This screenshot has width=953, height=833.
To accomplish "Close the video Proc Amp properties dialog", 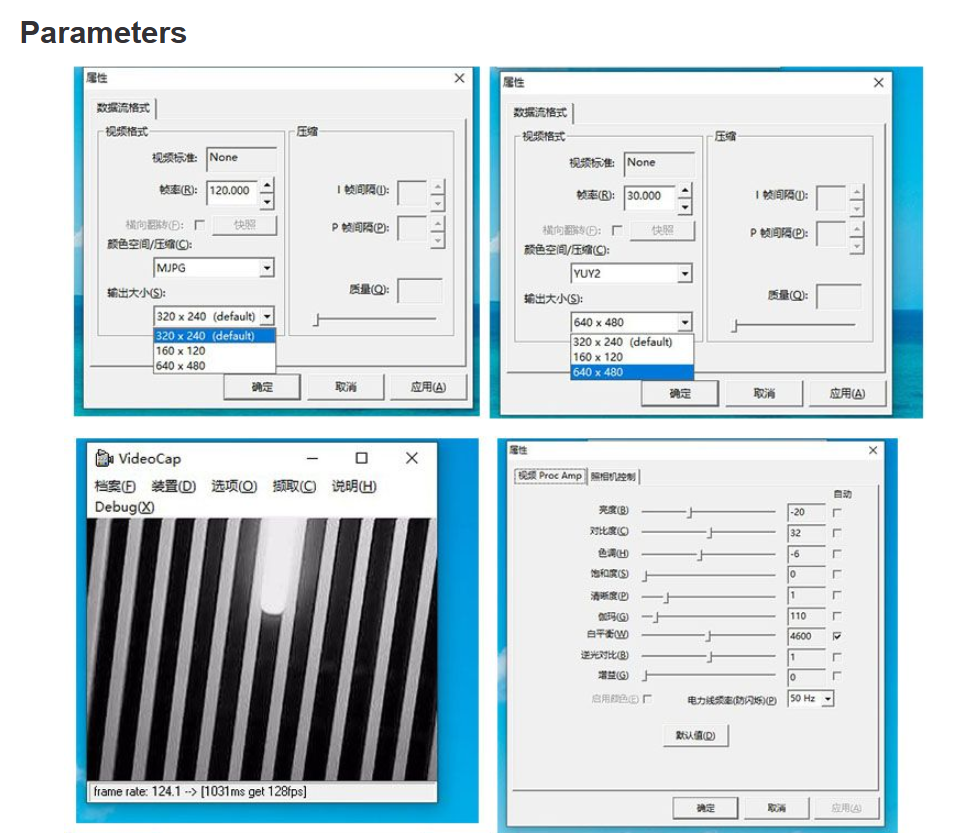I will [873, 450].
